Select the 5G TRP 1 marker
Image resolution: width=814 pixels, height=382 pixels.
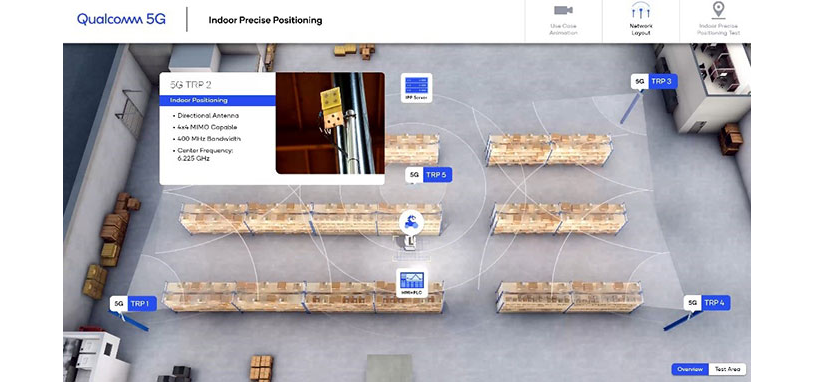[x=133, y=304]
